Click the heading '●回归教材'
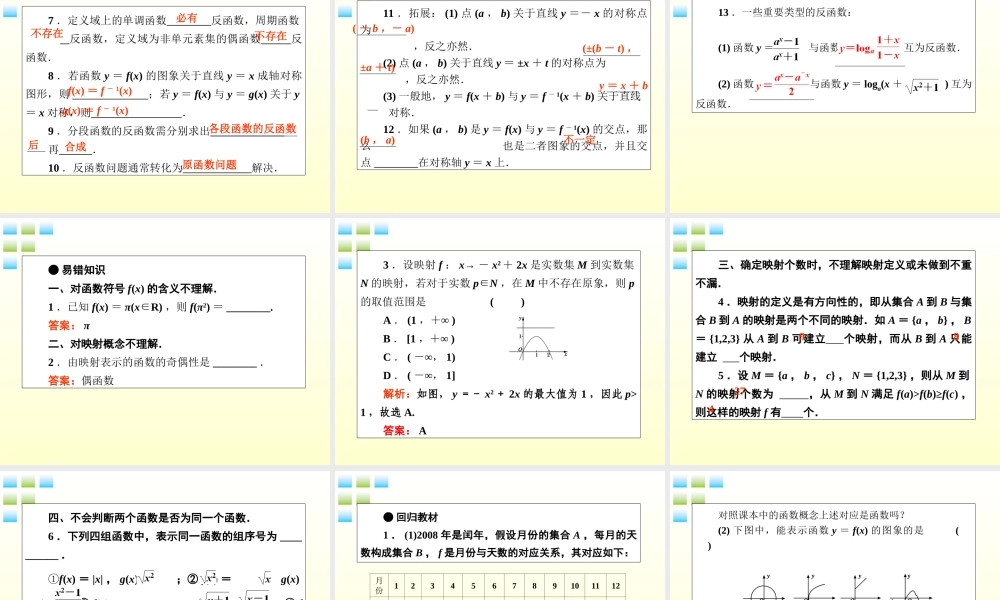Image resolution: width=1000 pixels, height=600 pixels. 411,517
